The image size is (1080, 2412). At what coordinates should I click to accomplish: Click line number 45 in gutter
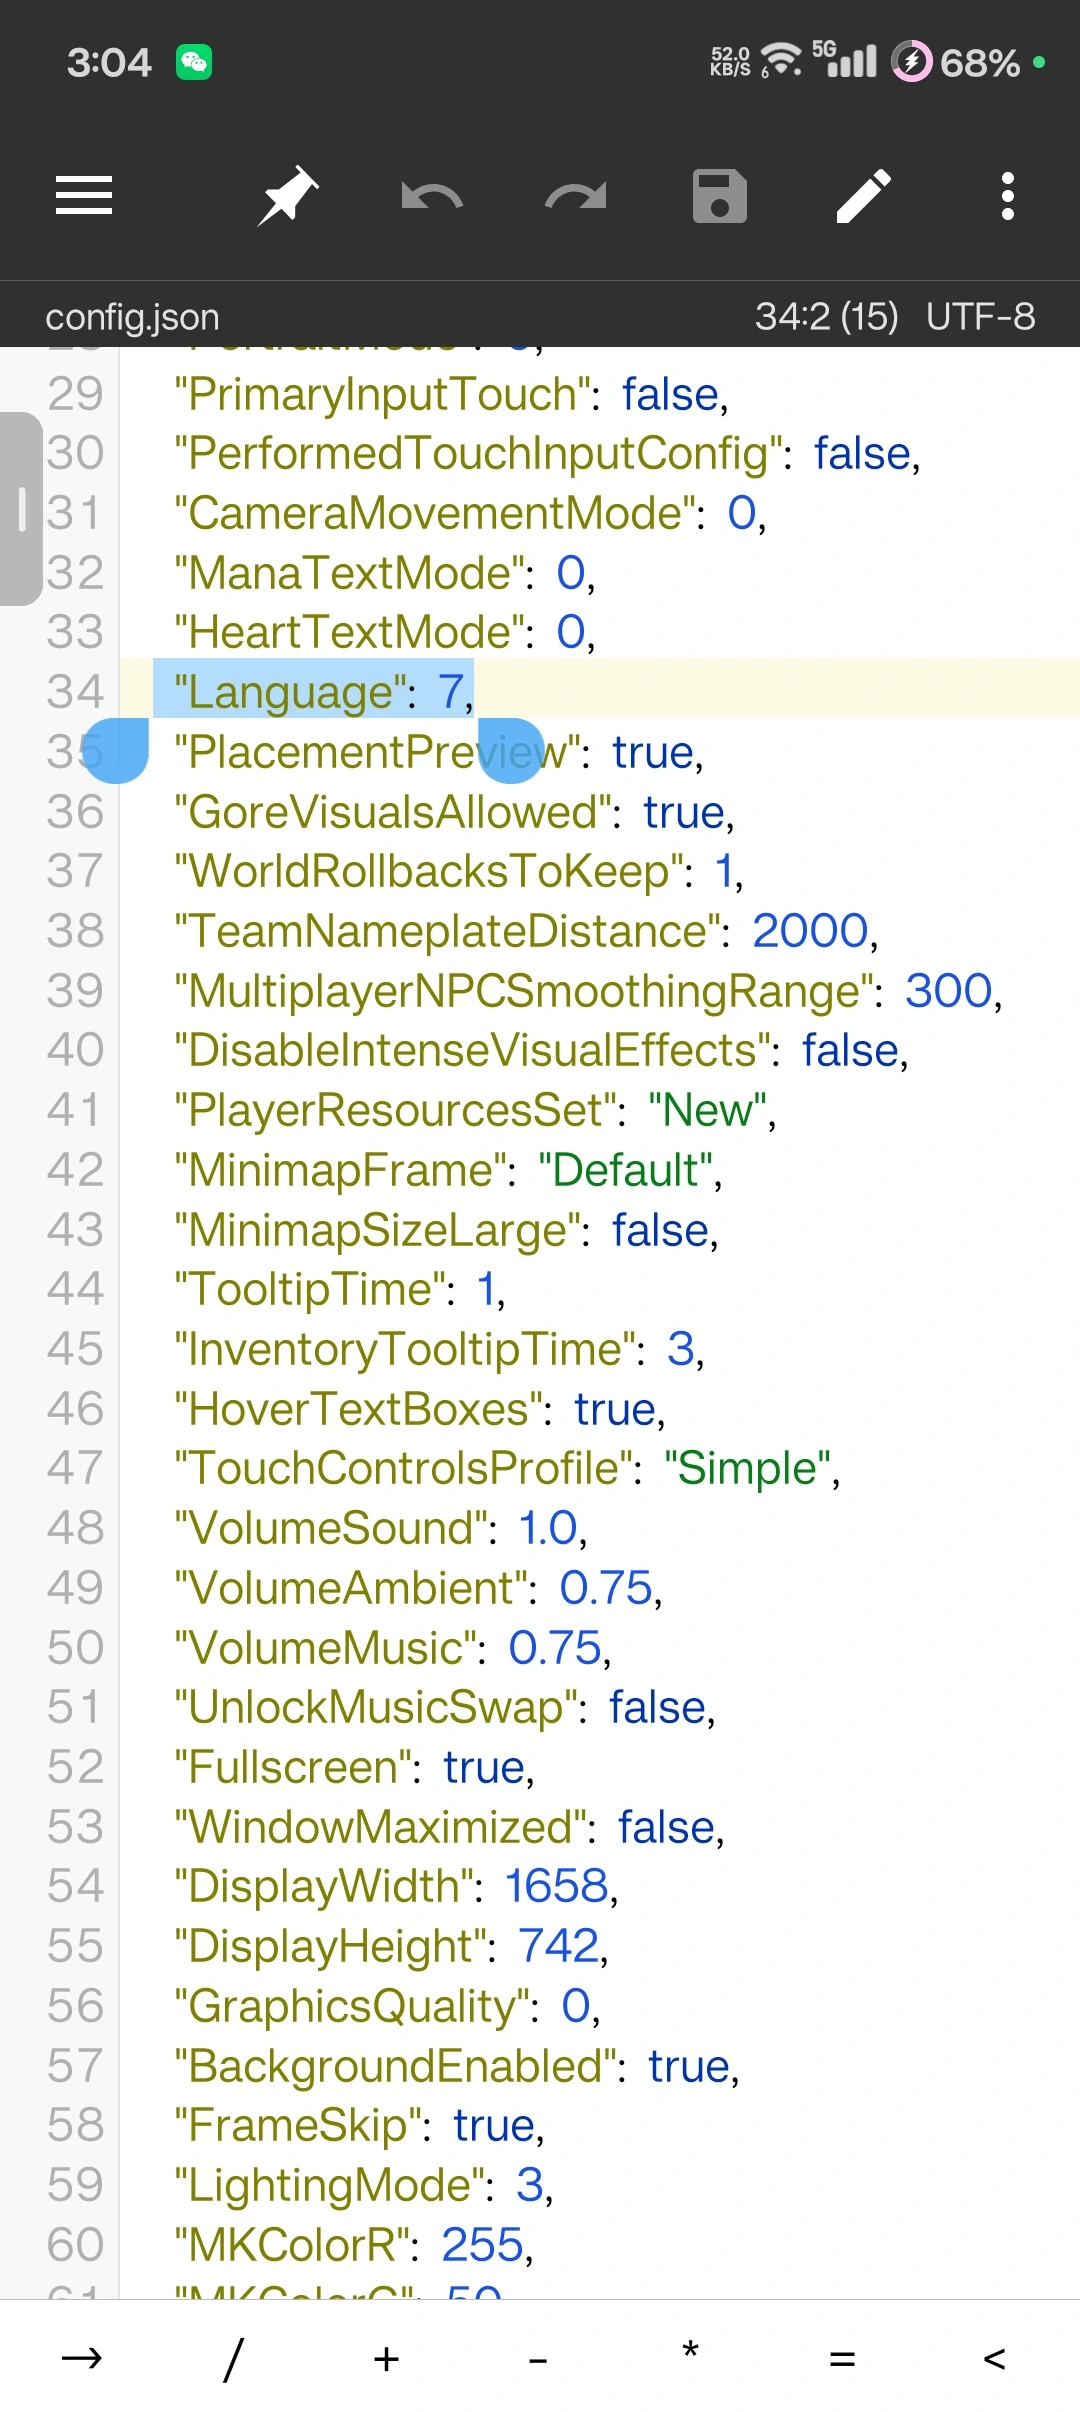tap(75, 1349)
